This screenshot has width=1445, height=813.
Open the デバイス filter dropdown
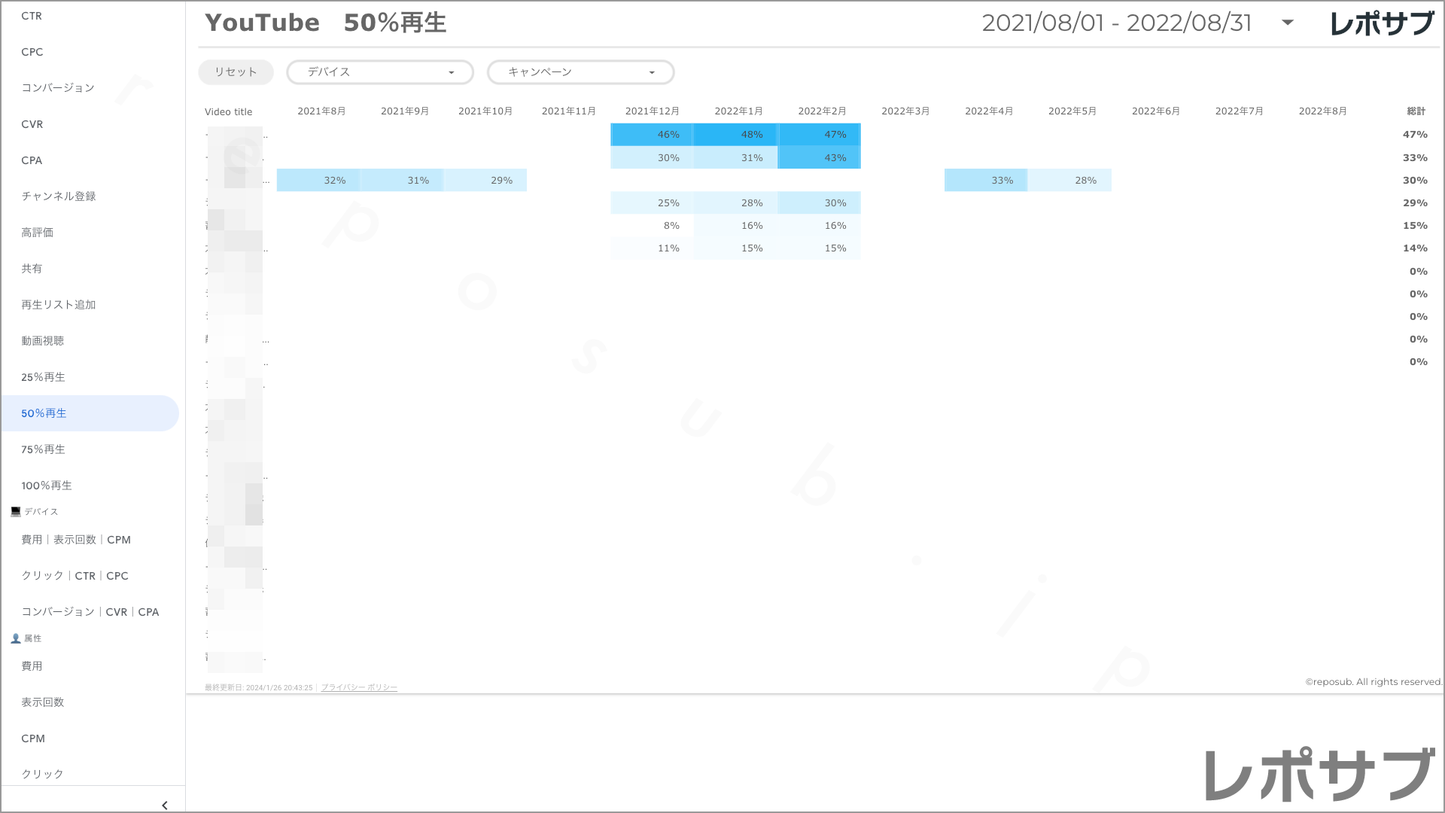(380, 72)
